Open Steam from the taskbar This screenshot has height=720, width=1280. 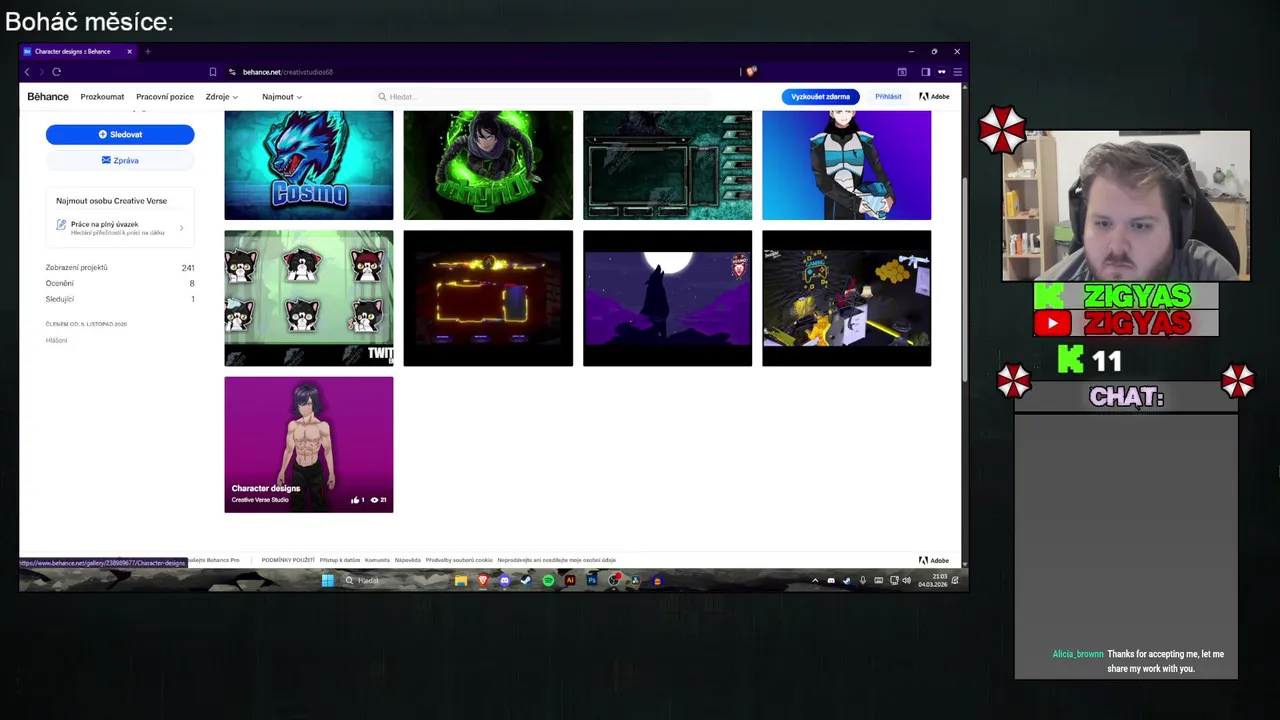click(x=526, y=580)
